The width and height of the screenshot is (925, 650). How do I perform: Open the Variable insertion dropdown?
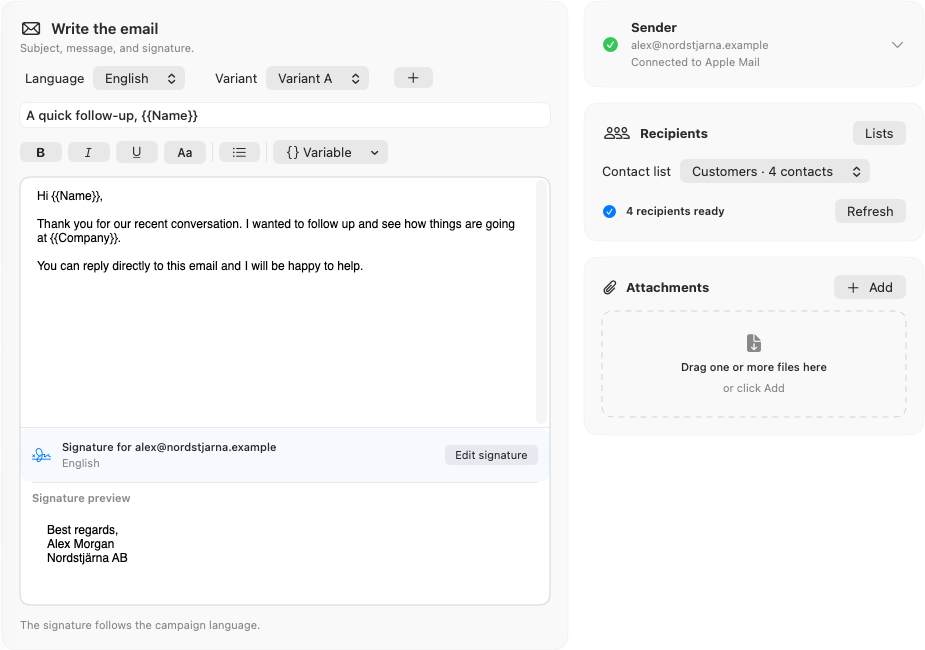pos(330,152)
